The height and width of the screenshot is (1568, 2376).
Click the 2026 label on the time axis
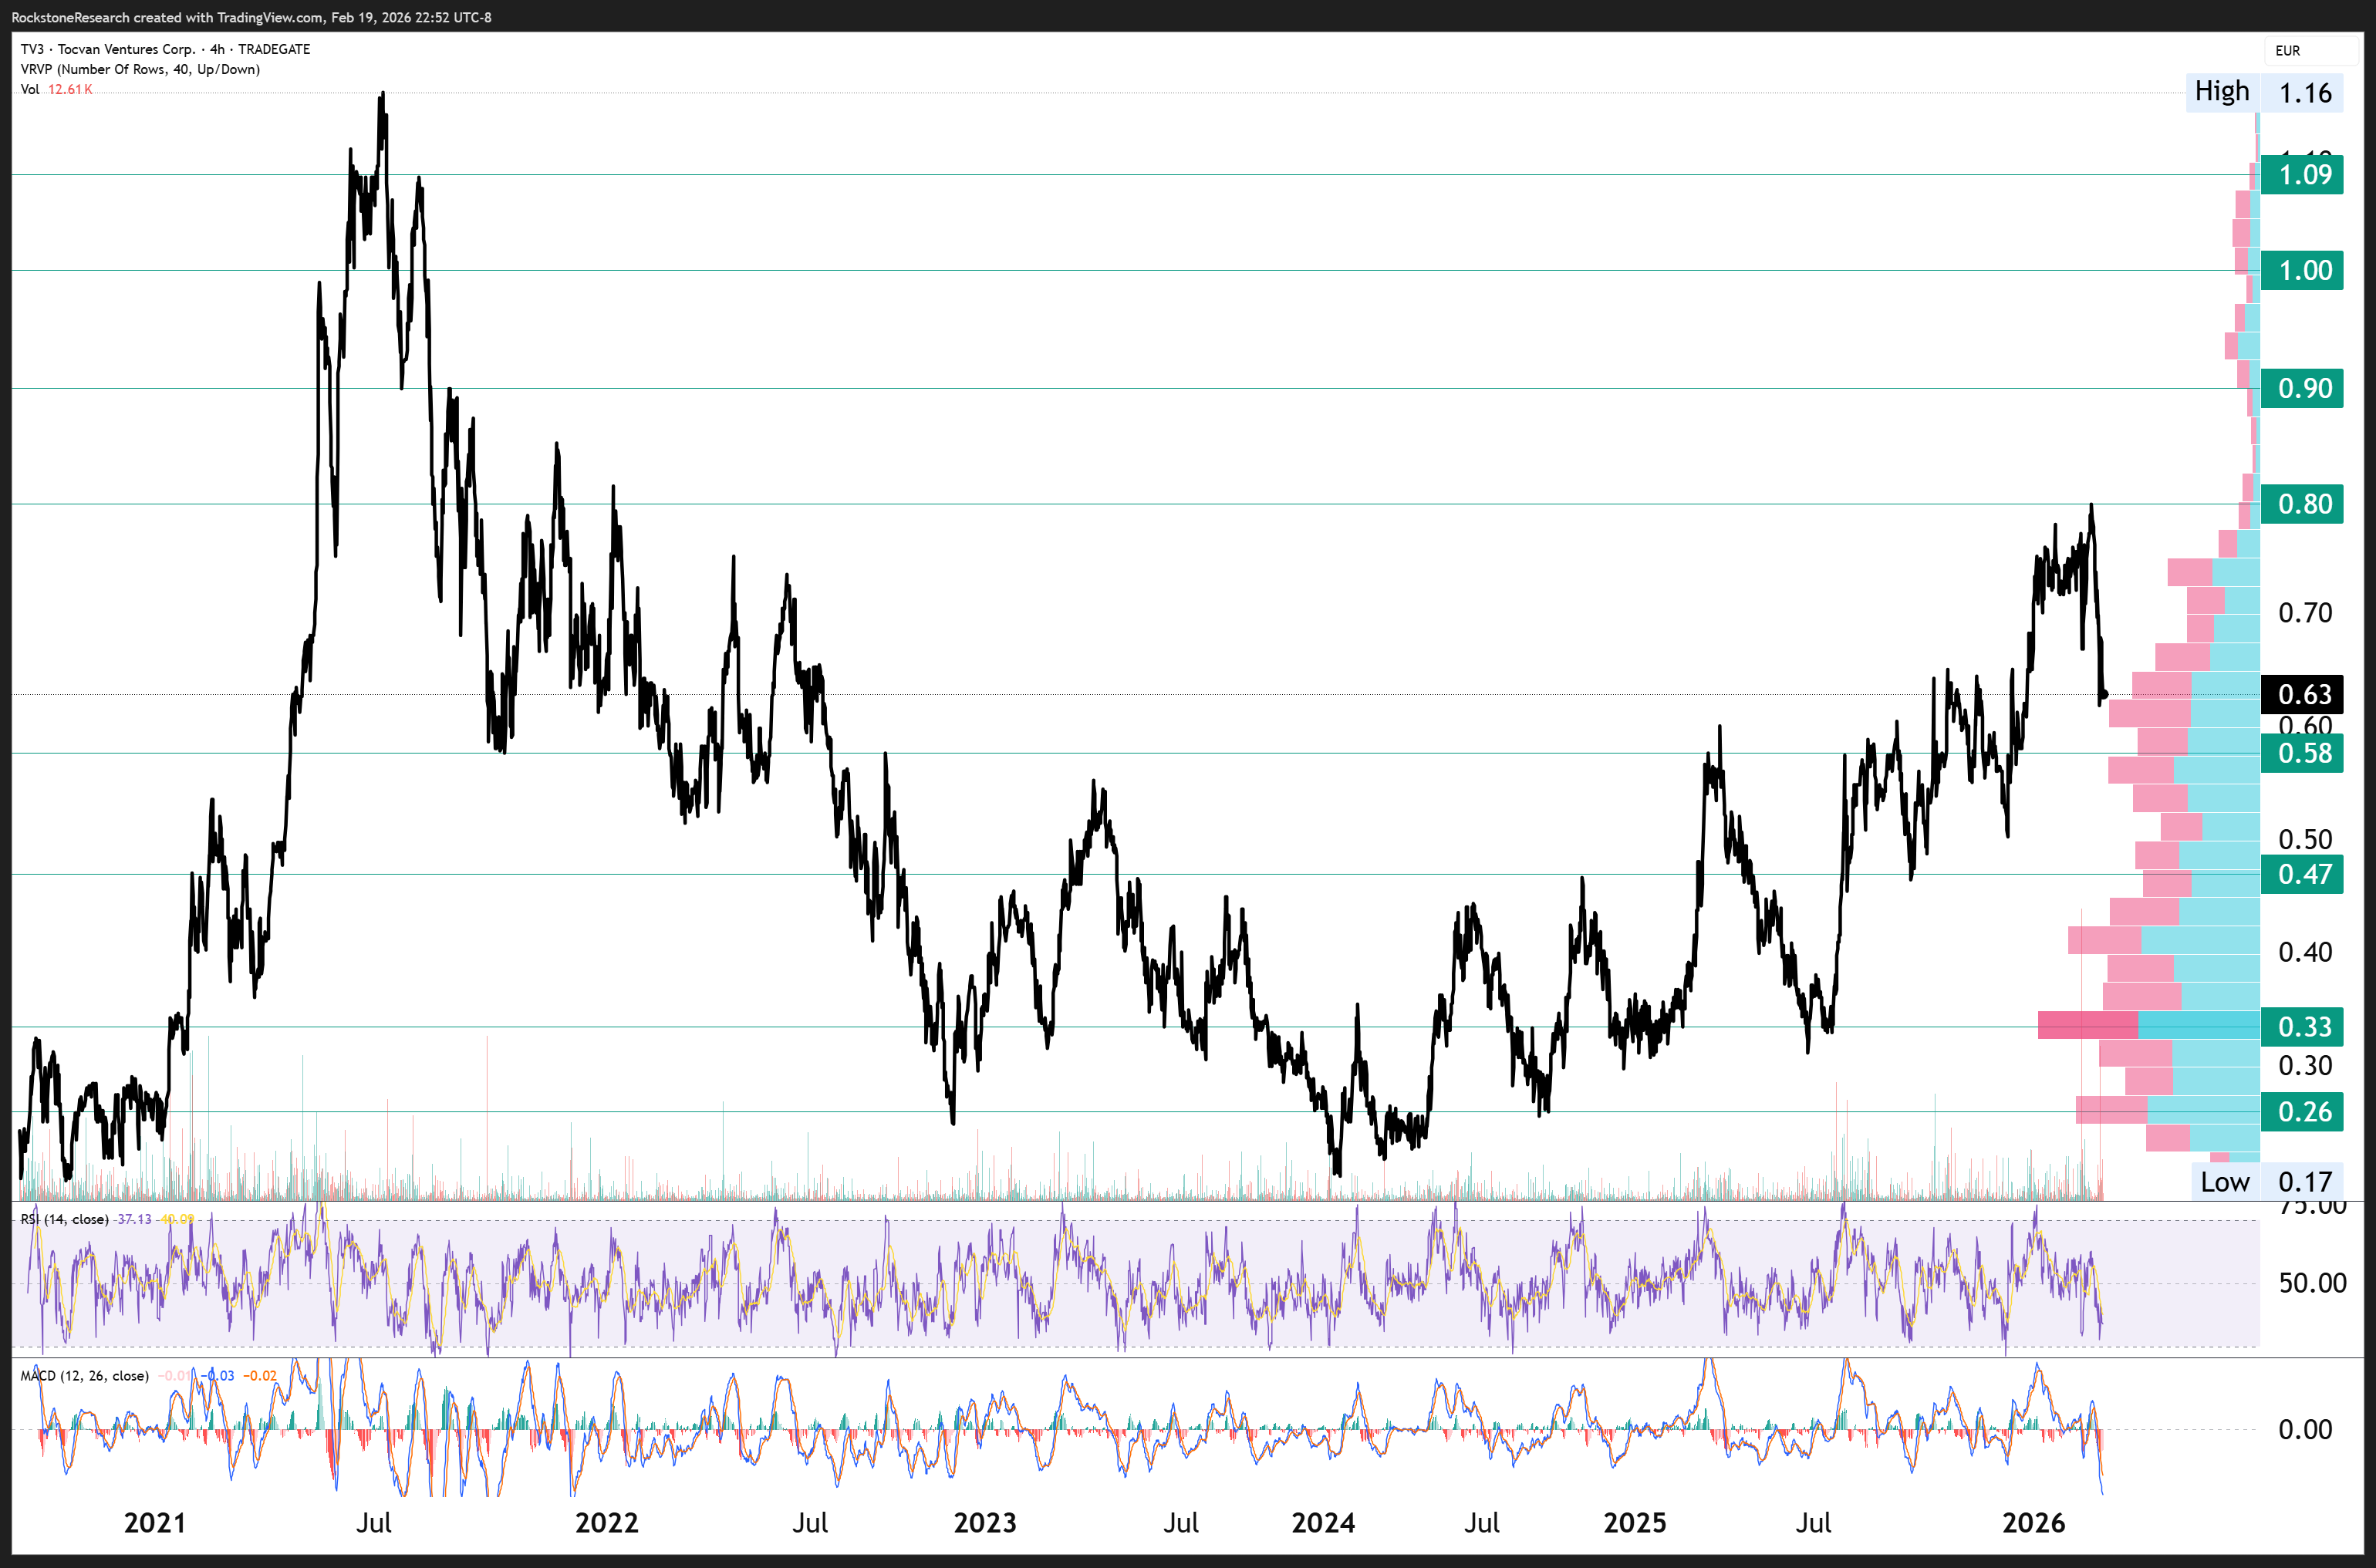click(x=2033, y=1523)
